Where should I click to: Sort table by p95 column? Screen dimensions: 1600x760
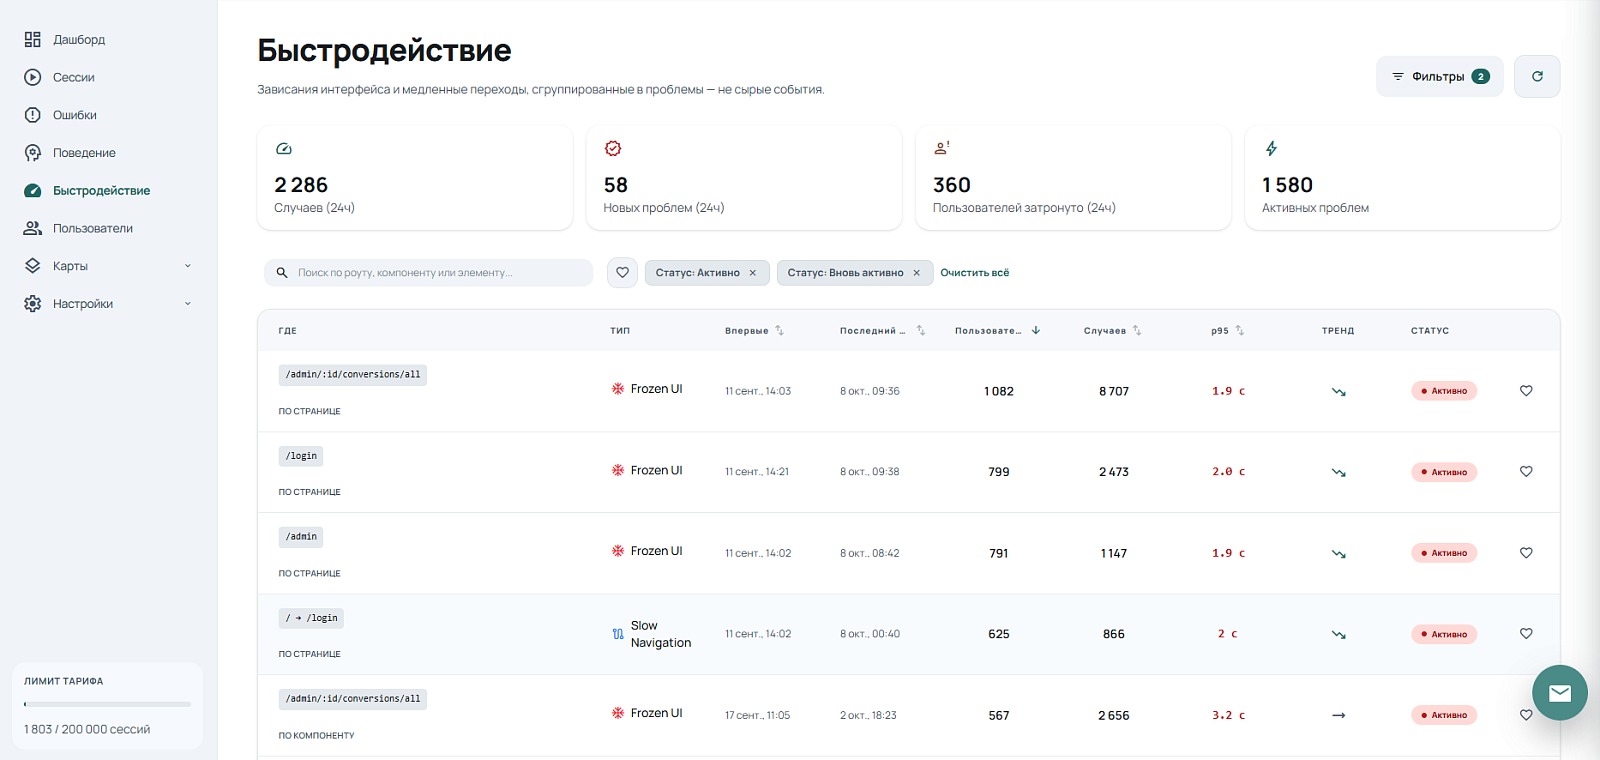(x=1240, y=331)
